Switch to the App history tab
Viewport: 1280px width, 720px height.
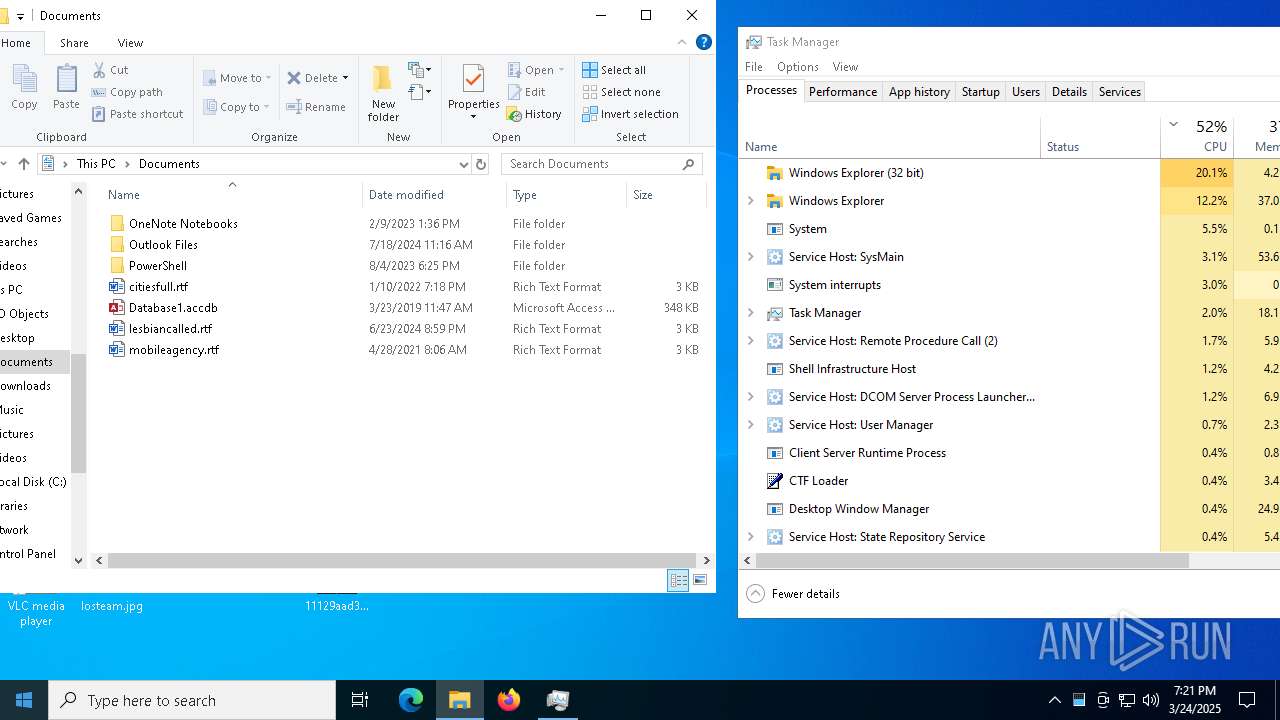(x=919, y=92)
